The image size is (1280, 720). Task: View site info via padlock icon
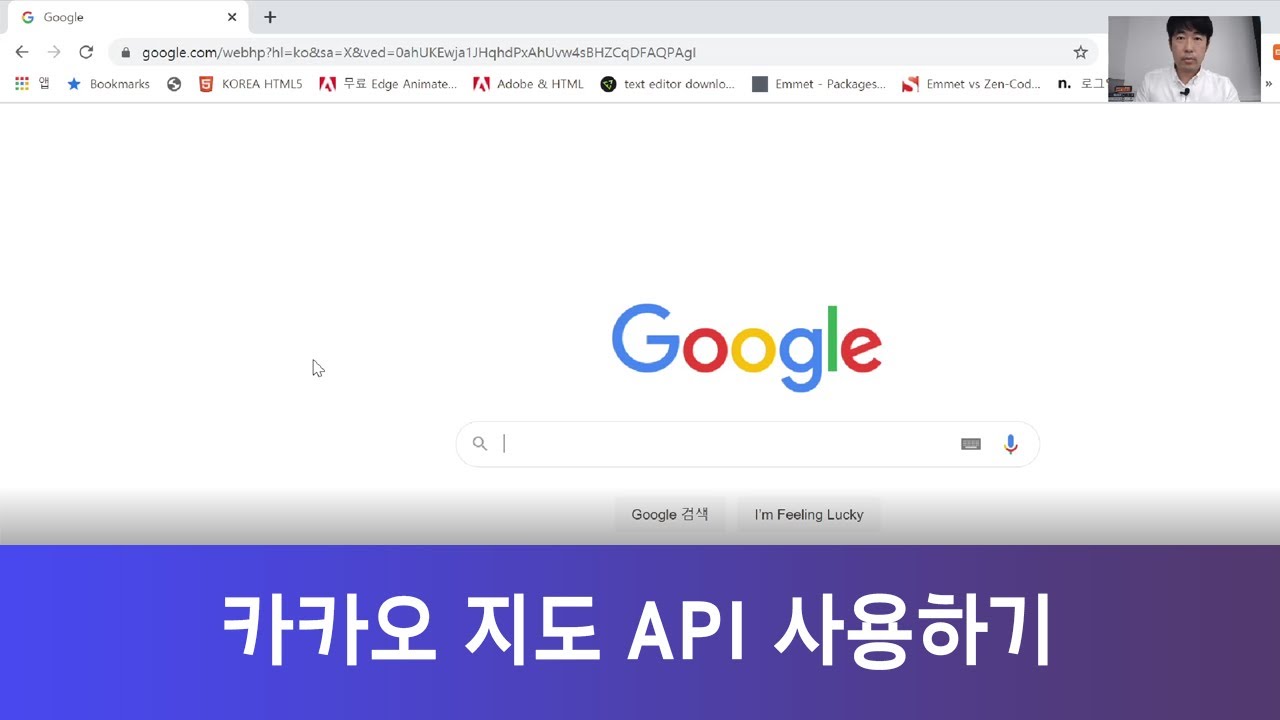(125, 52)
